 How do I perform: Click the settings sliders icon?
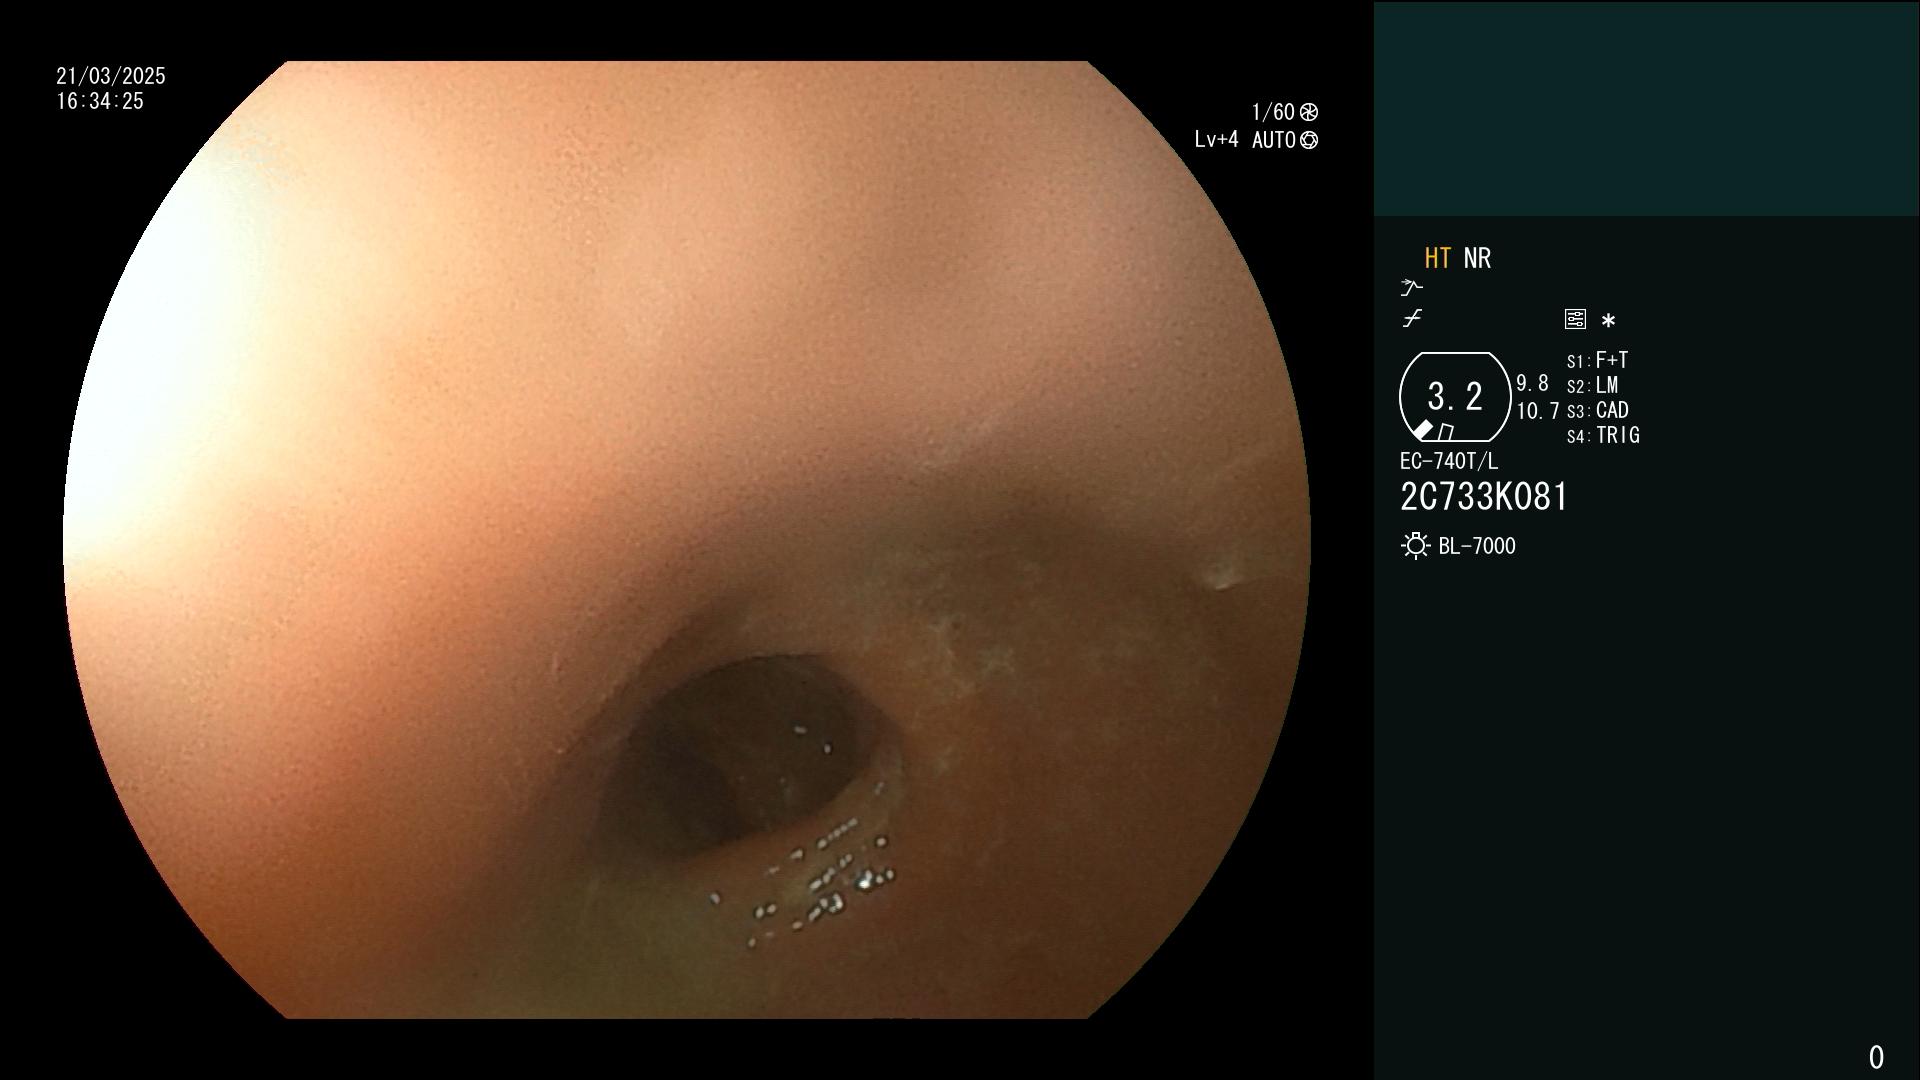[1575, 319]
